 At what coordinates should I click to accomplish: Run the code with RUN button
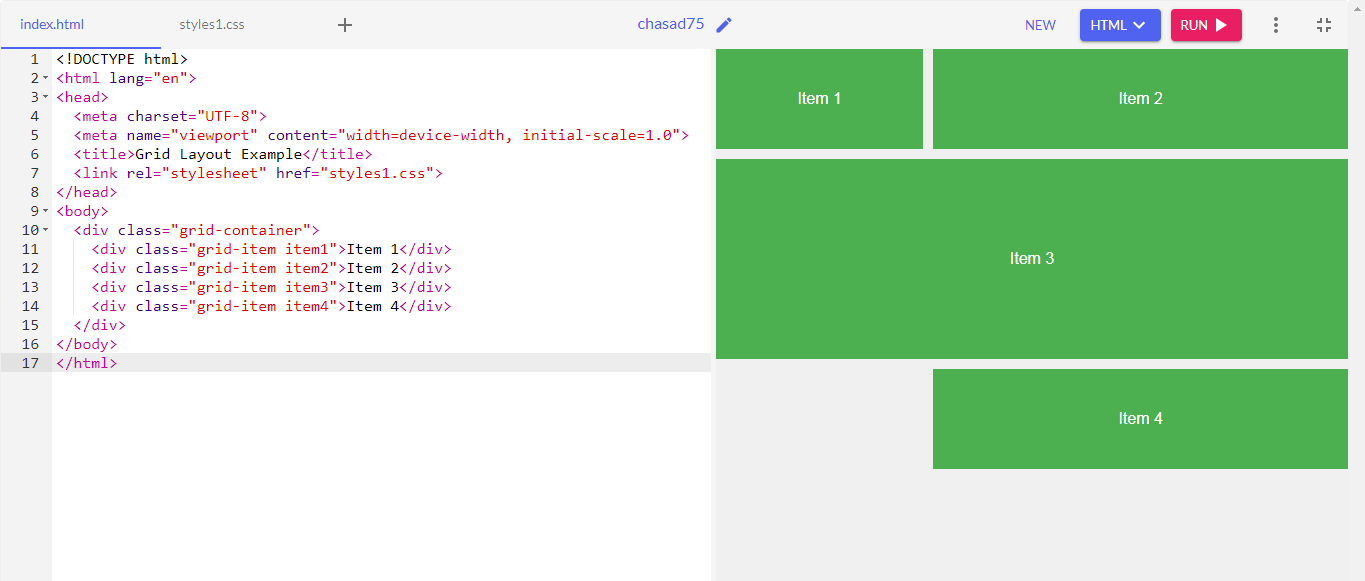tap(1206, 25)
